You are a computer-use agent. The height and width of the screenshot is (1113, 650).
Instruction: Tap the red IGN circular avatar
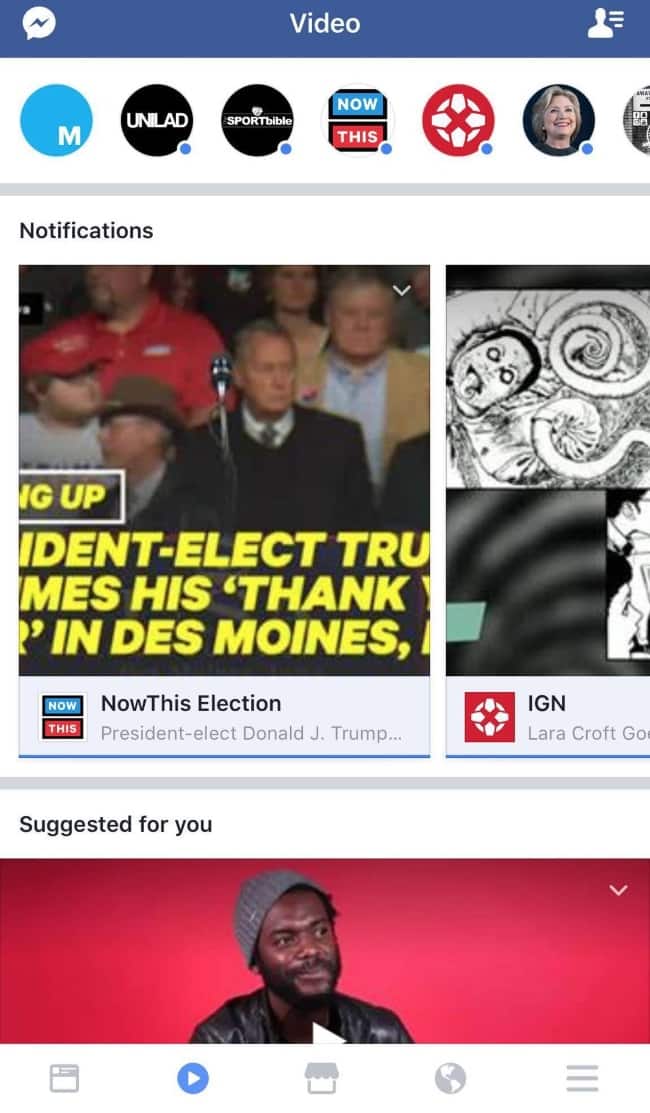[458, 120]
